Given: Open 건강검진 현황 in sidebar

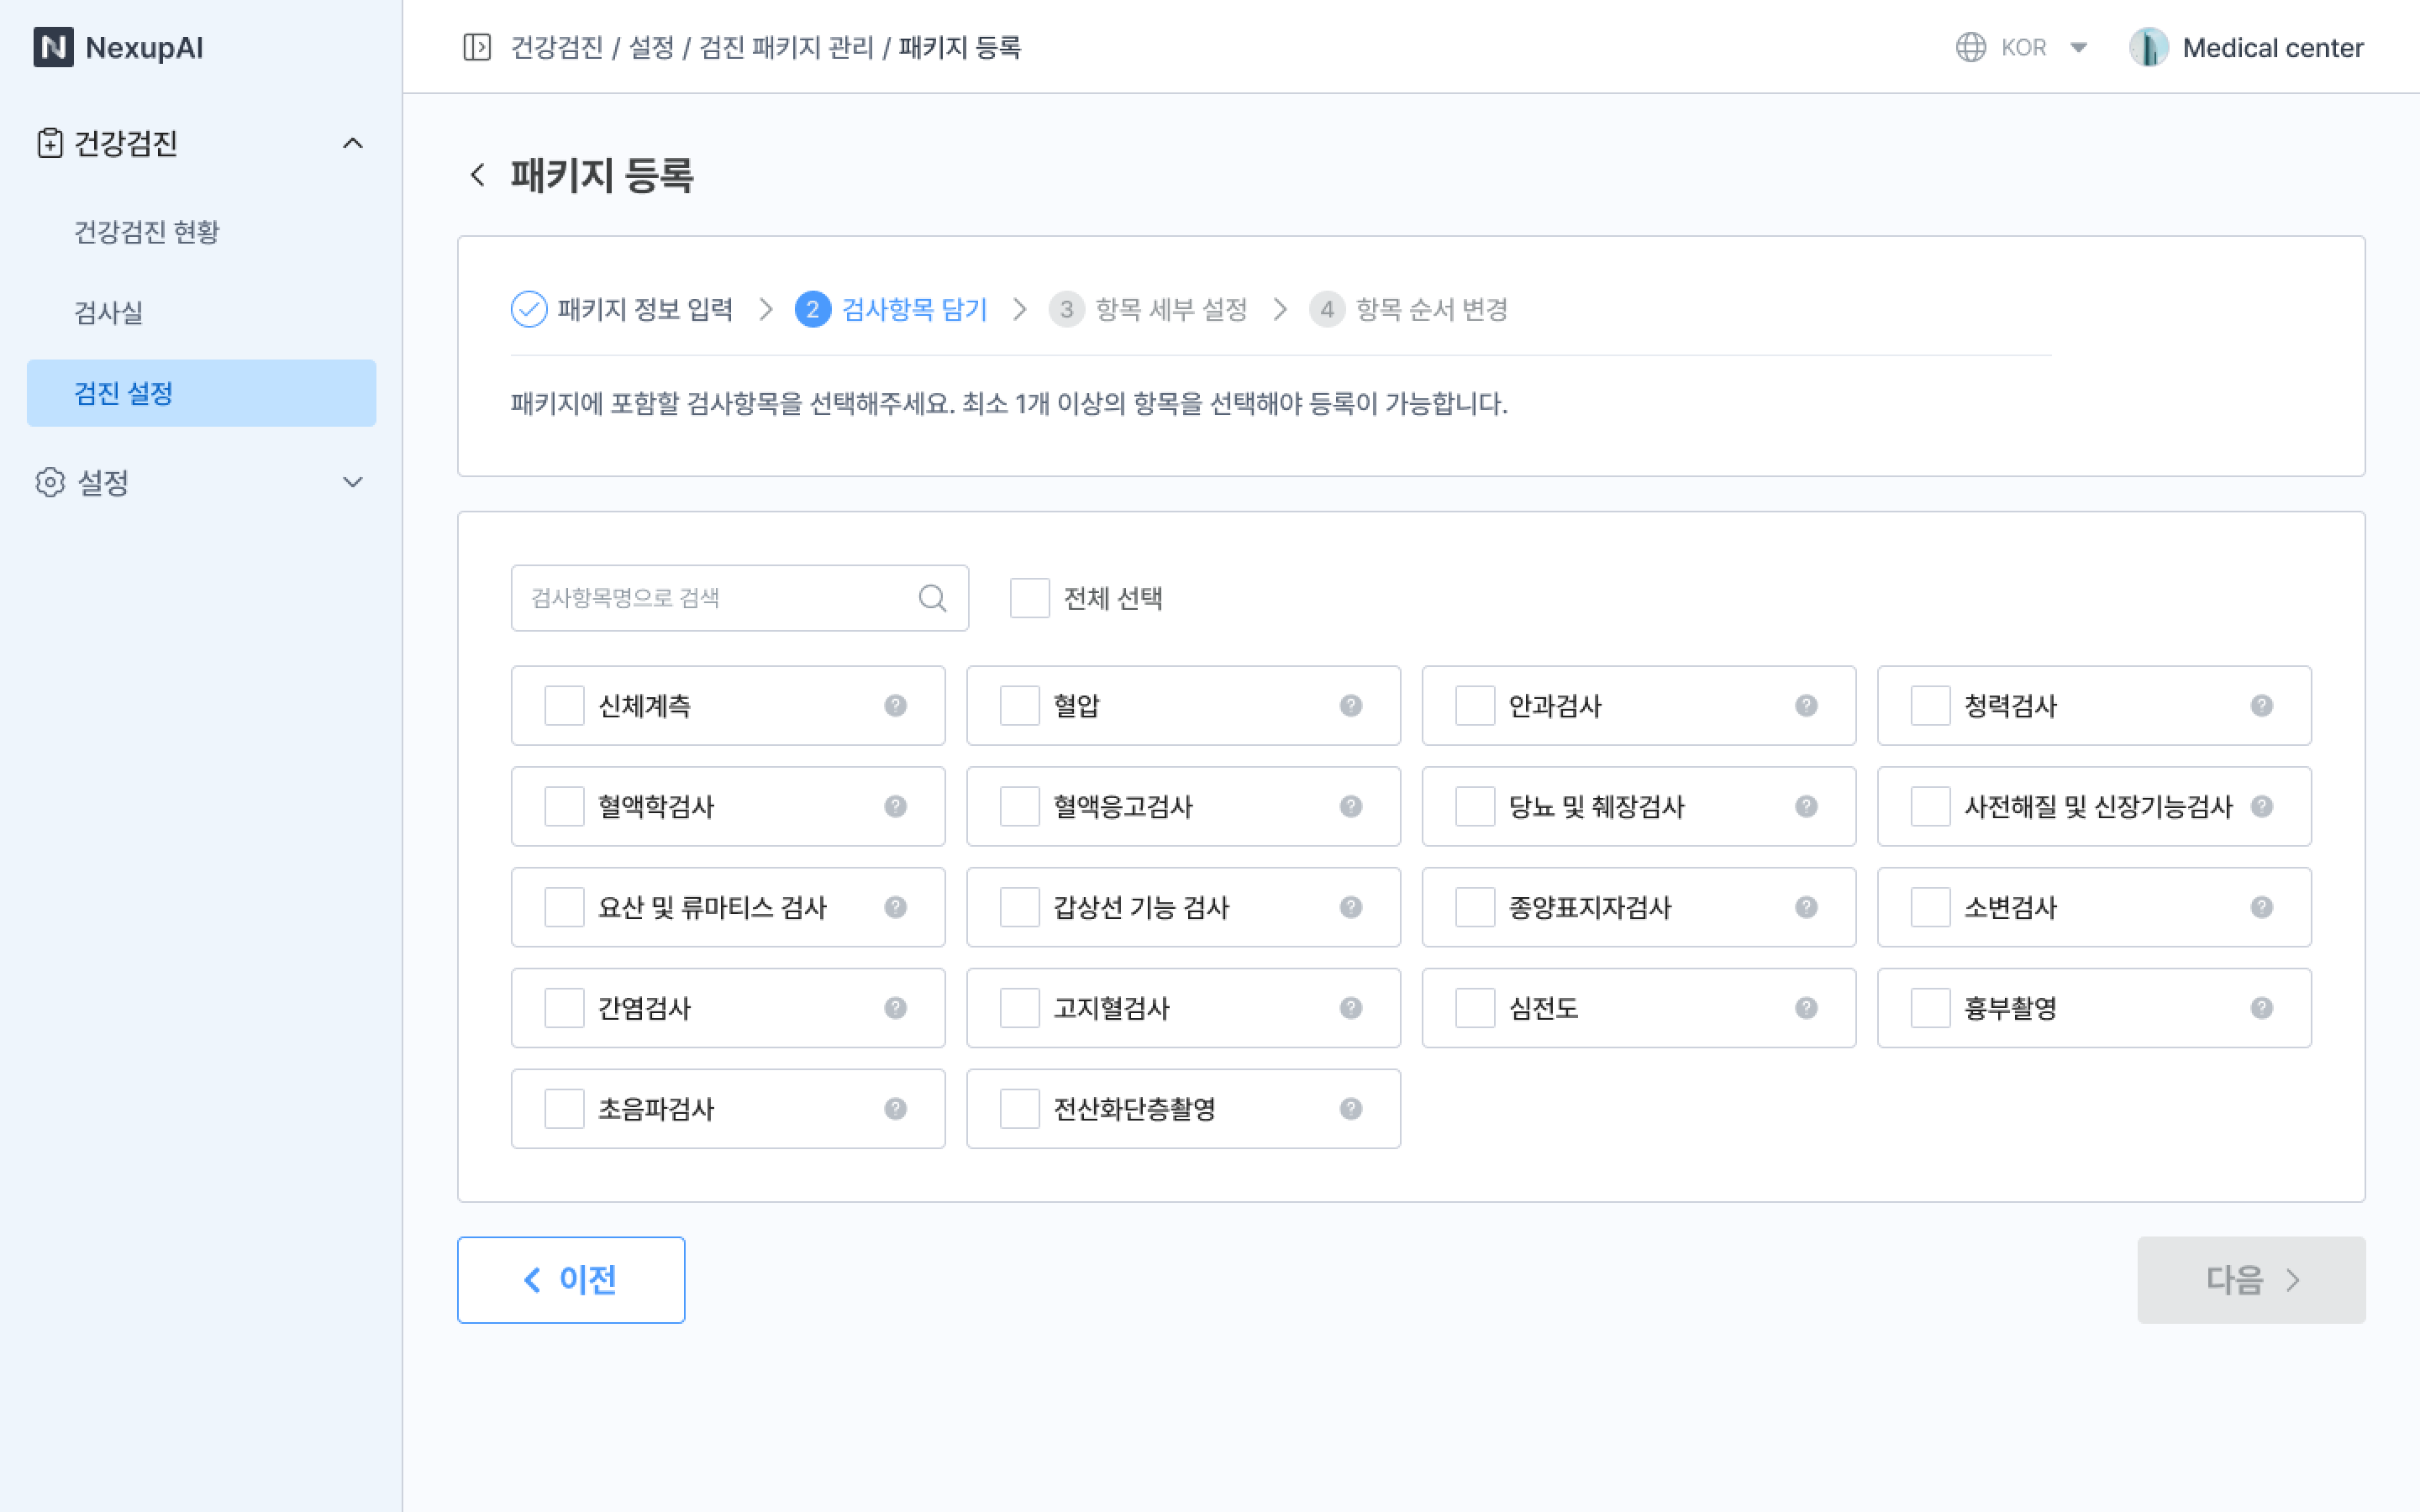Looking at the screenshot, I should pyautogui.click(x=147, y=232).
